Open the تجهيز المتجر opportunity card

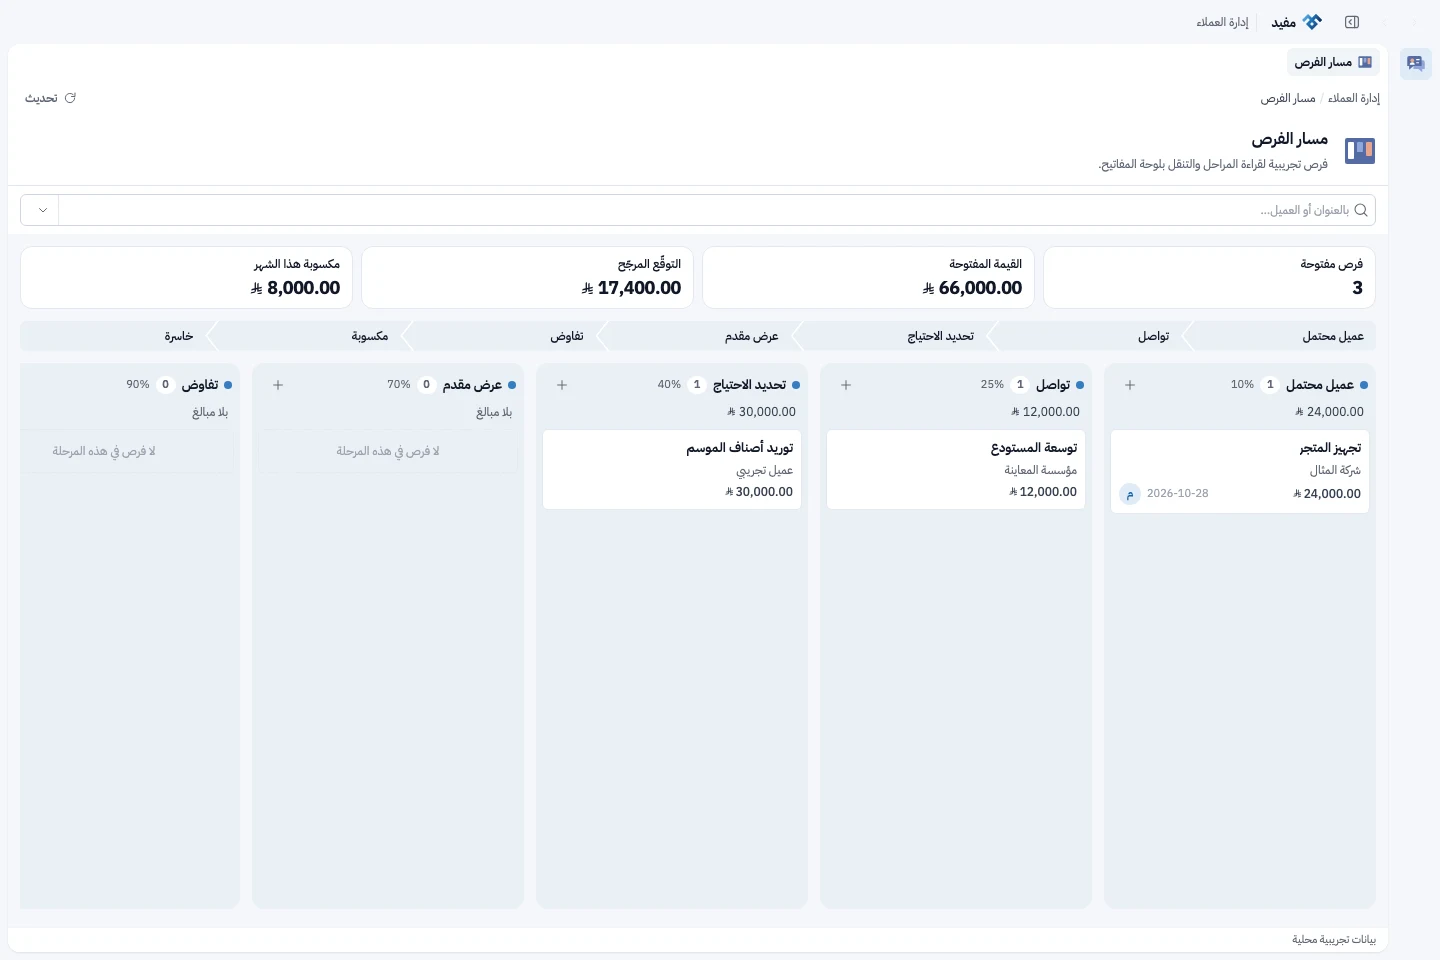1240,472
